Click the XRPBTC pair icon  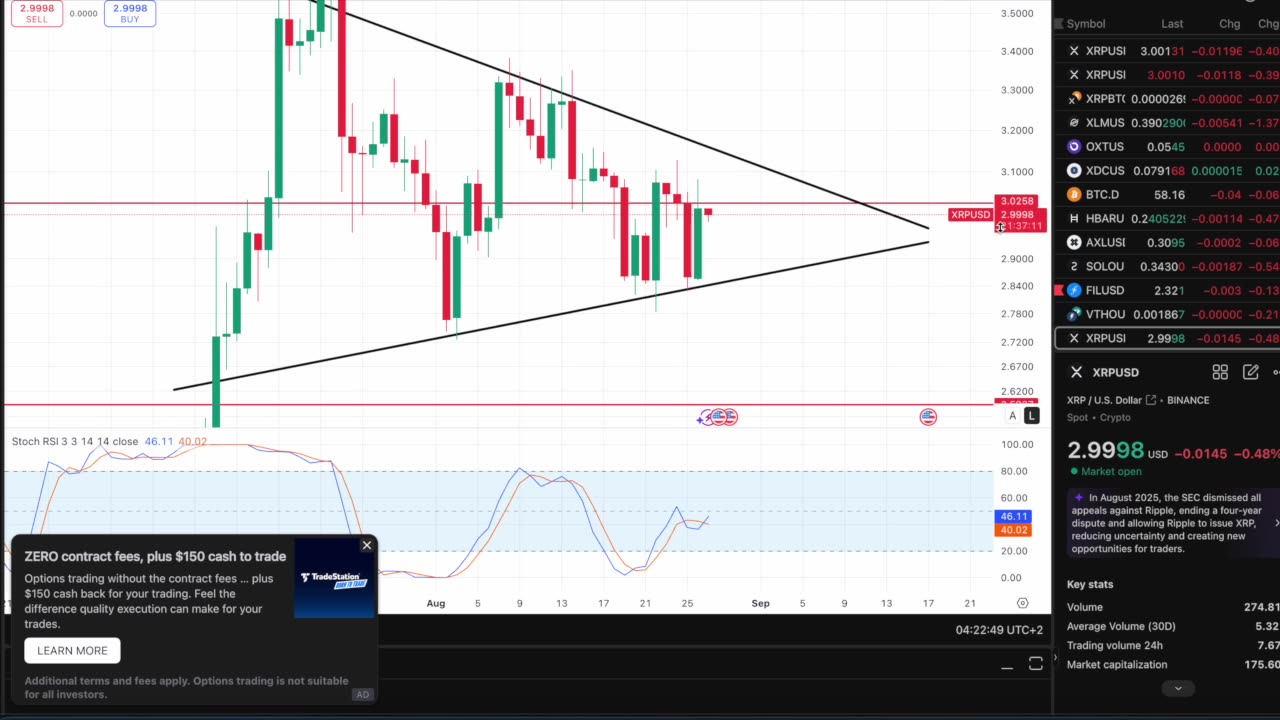point(1074,99)
